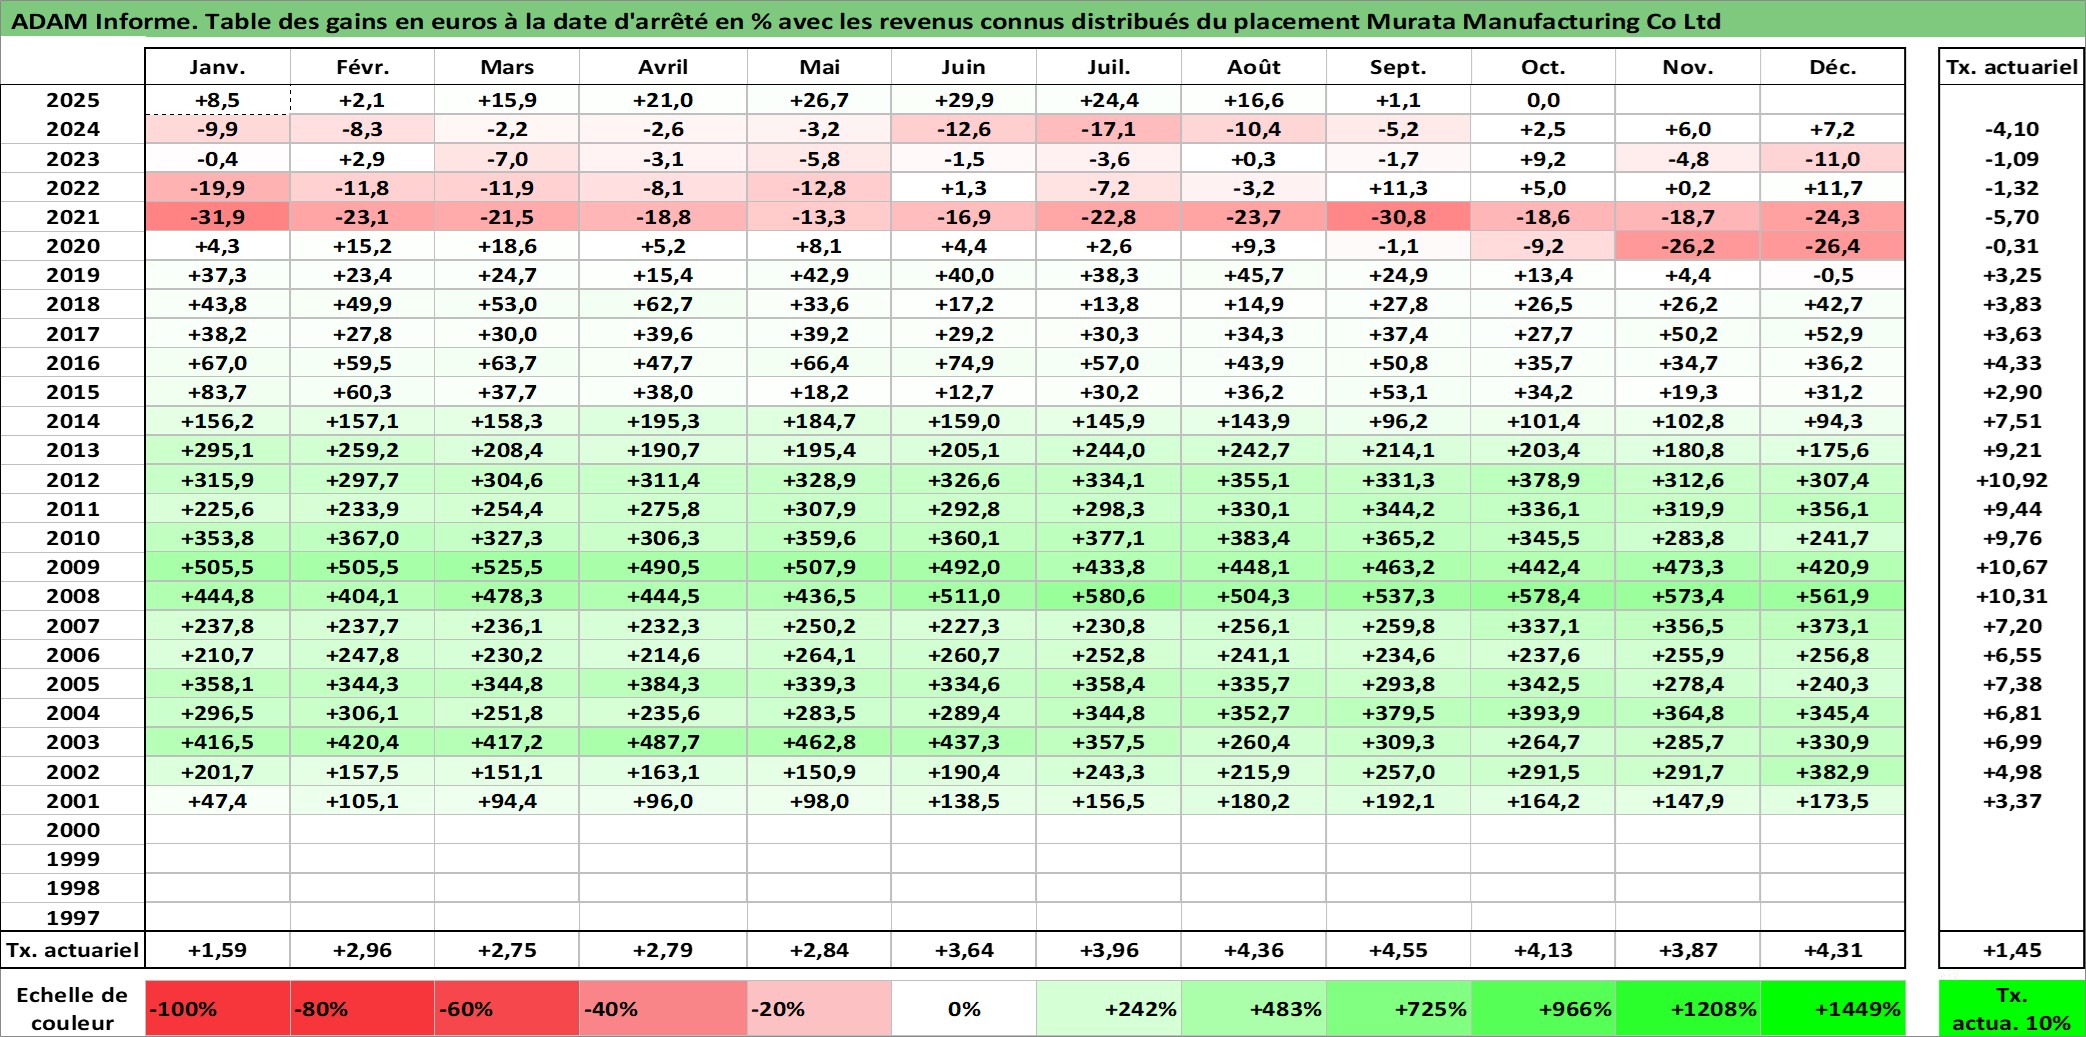Click the +525,5 cell in 2009 row
Viewport: 2086px width, 1037px height.
click(x=507, y=567)
